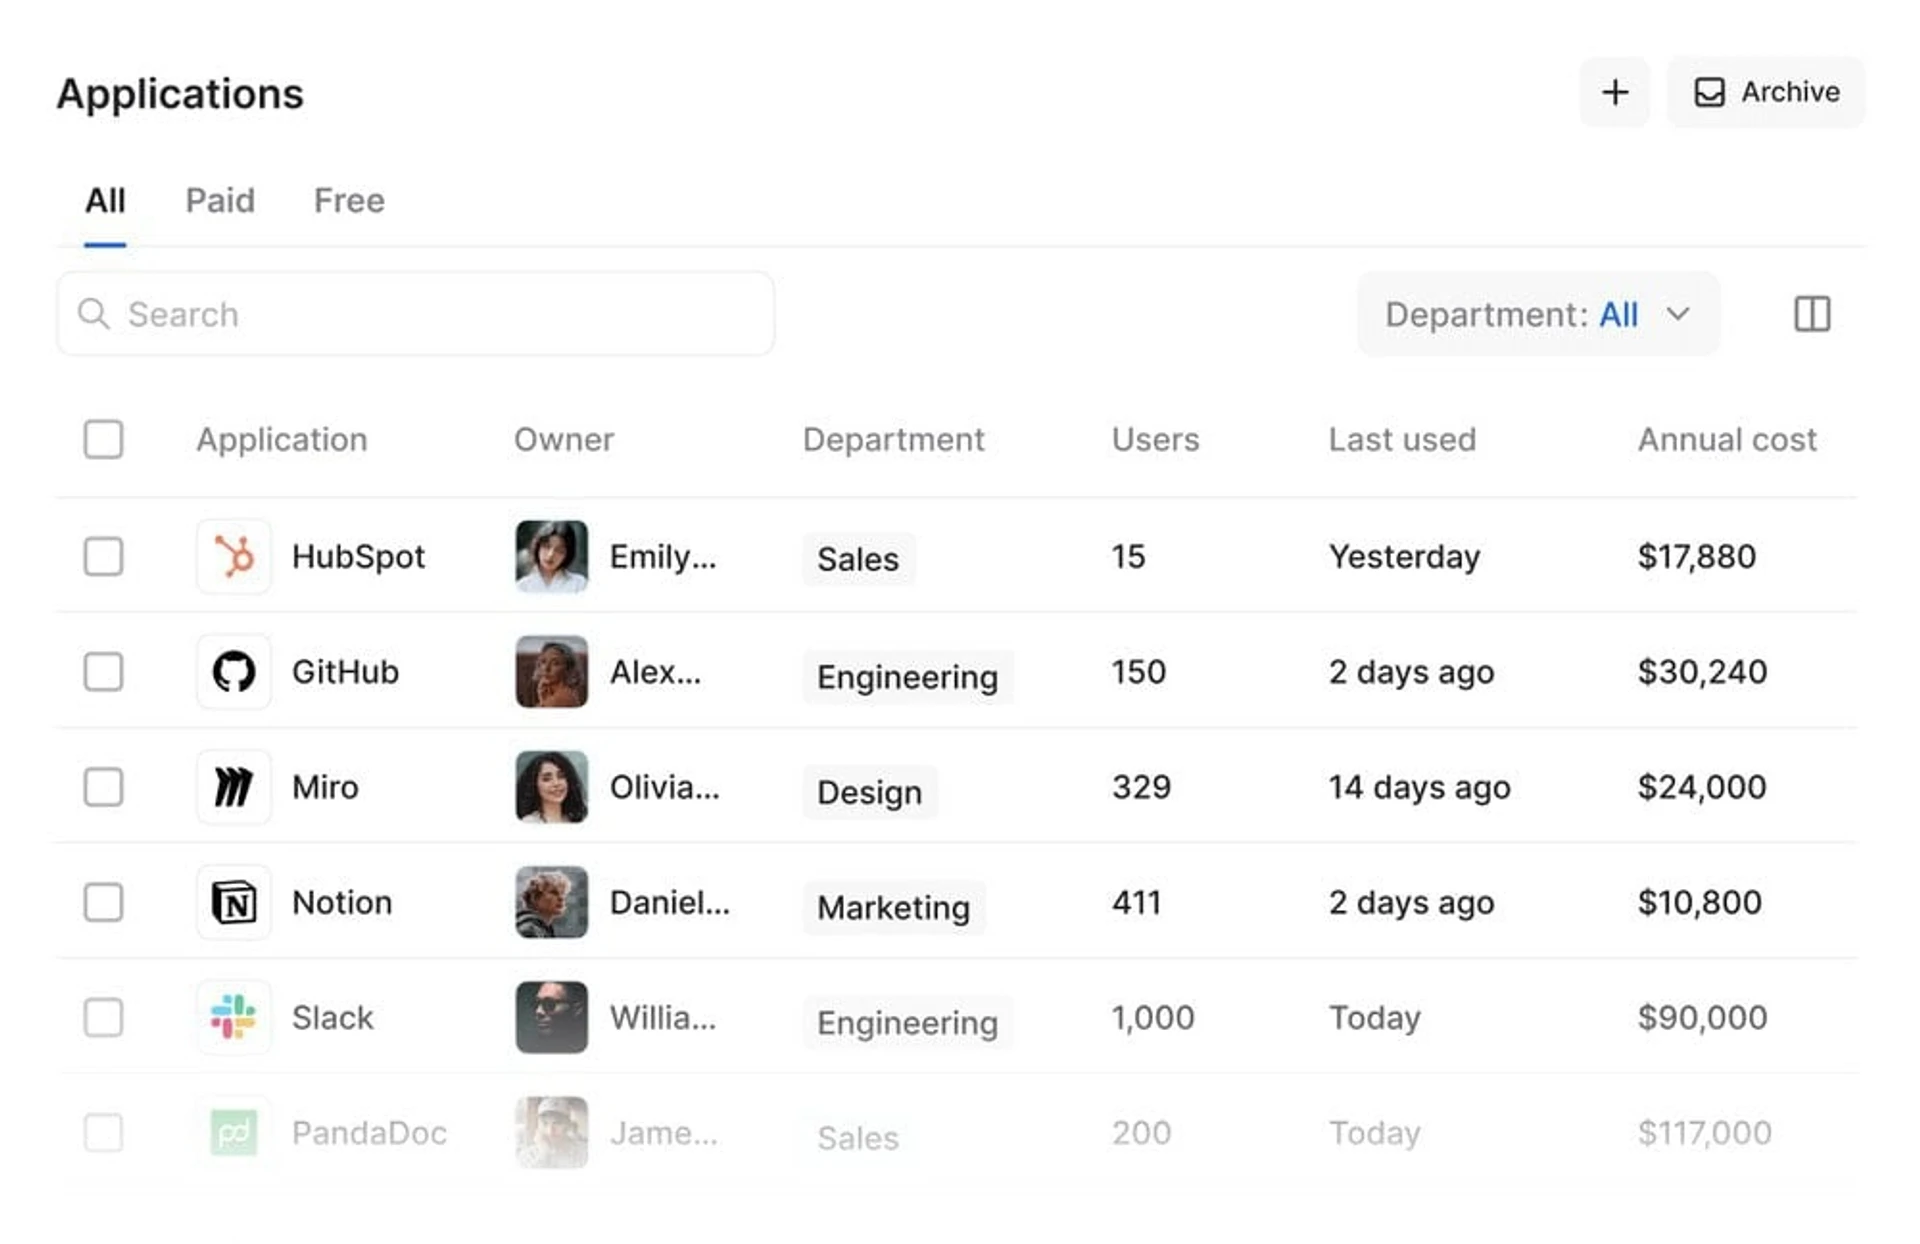Click the HubSpot logo icon
Viewport: 1920px width, 1244px height.
click(x=234, y=557)
